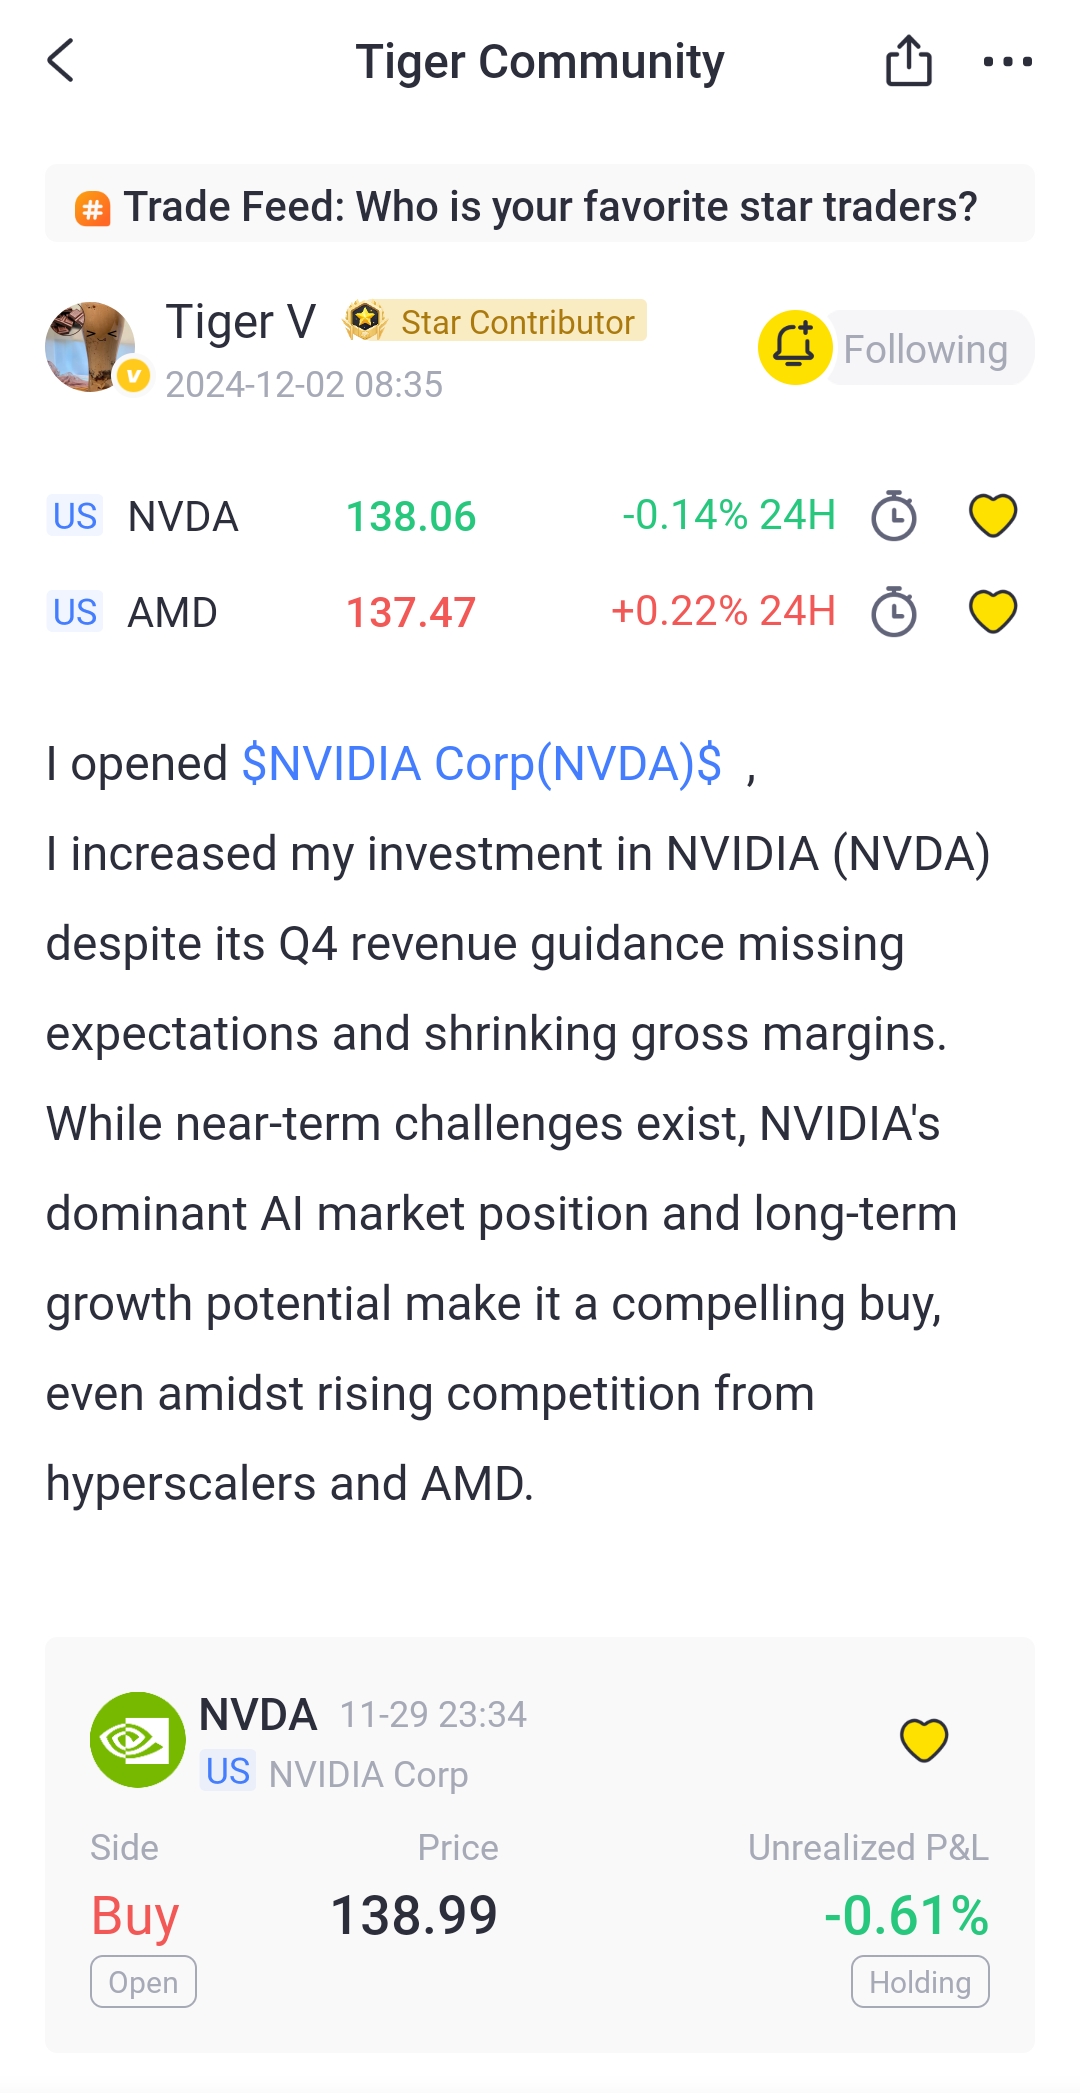Open the $NVIDIA Corp(NVDA)$ link
The width and height of the screenshot is (1080, 2093).
coord(482,764)
